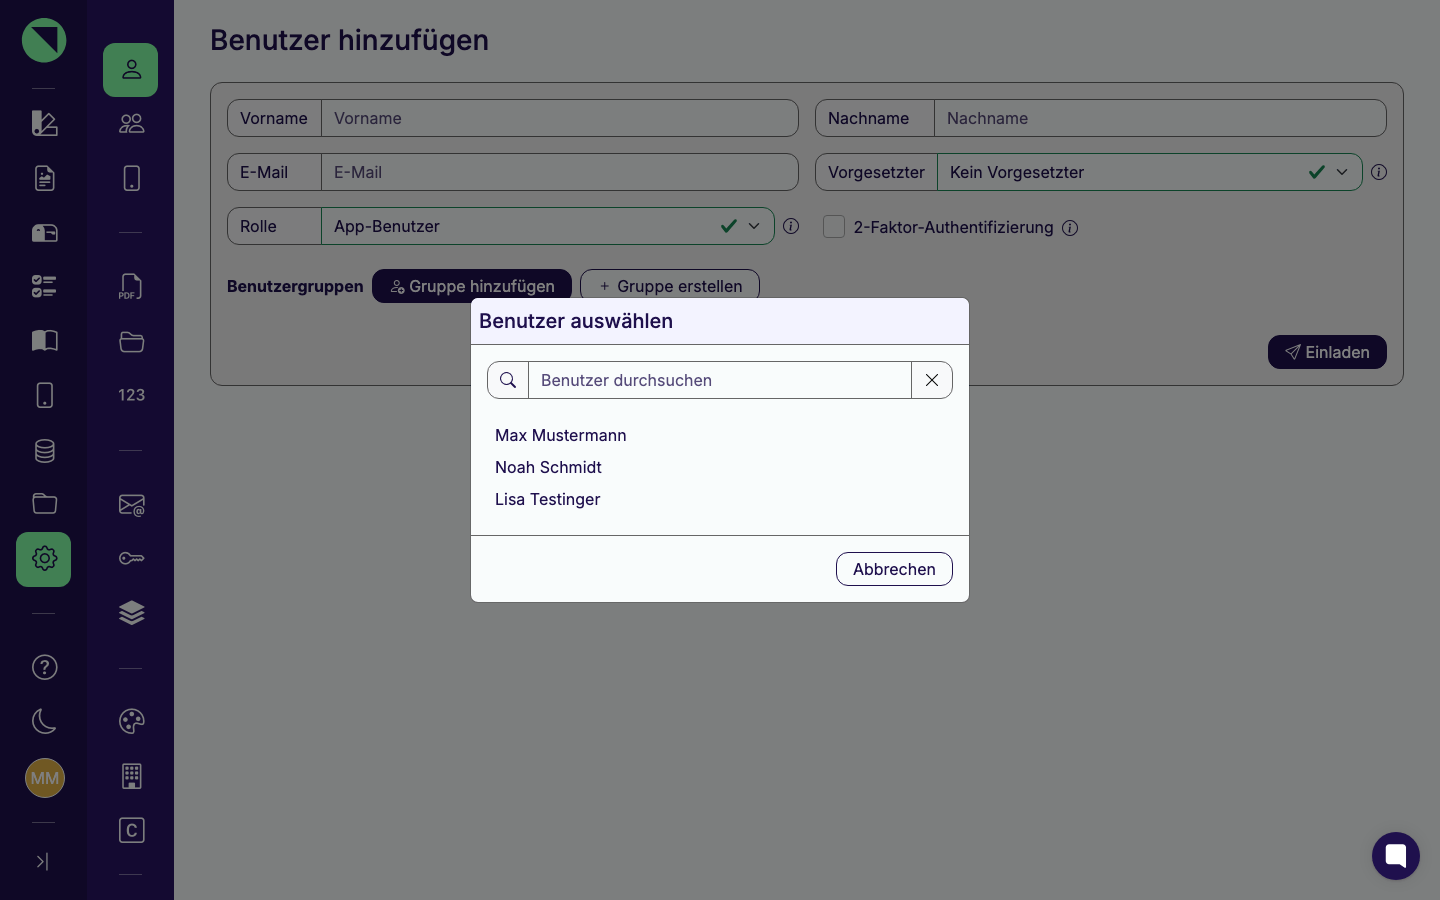Screen dimensions: 1440x900
Task: Click the Gruppe erstellen button
Action: (670, 286)
